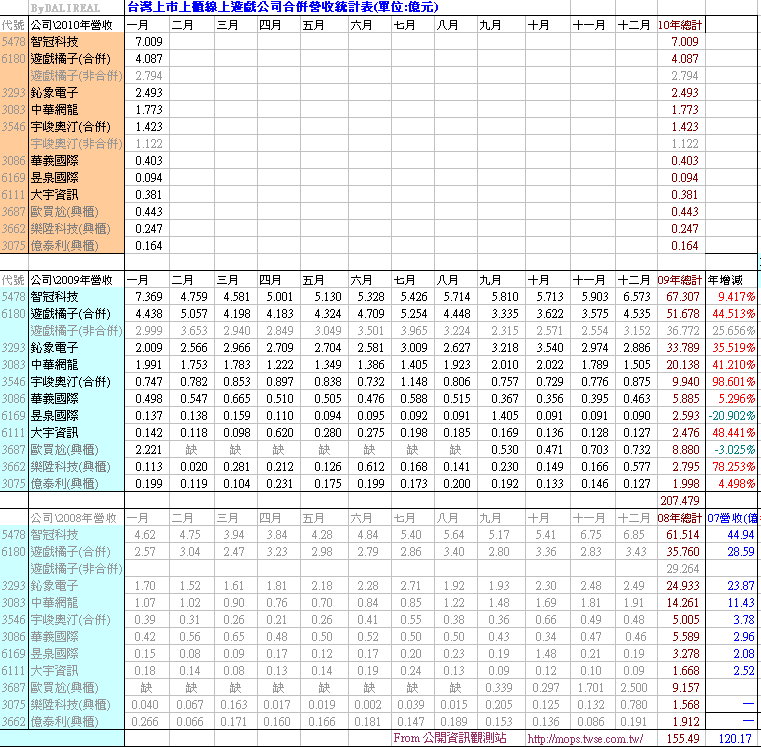The height and width of the screenshot is (747, 761).
Task: Open the http://mops.twse.com.tw/ link
Action: pyautogui.click(x=585, y=739)
